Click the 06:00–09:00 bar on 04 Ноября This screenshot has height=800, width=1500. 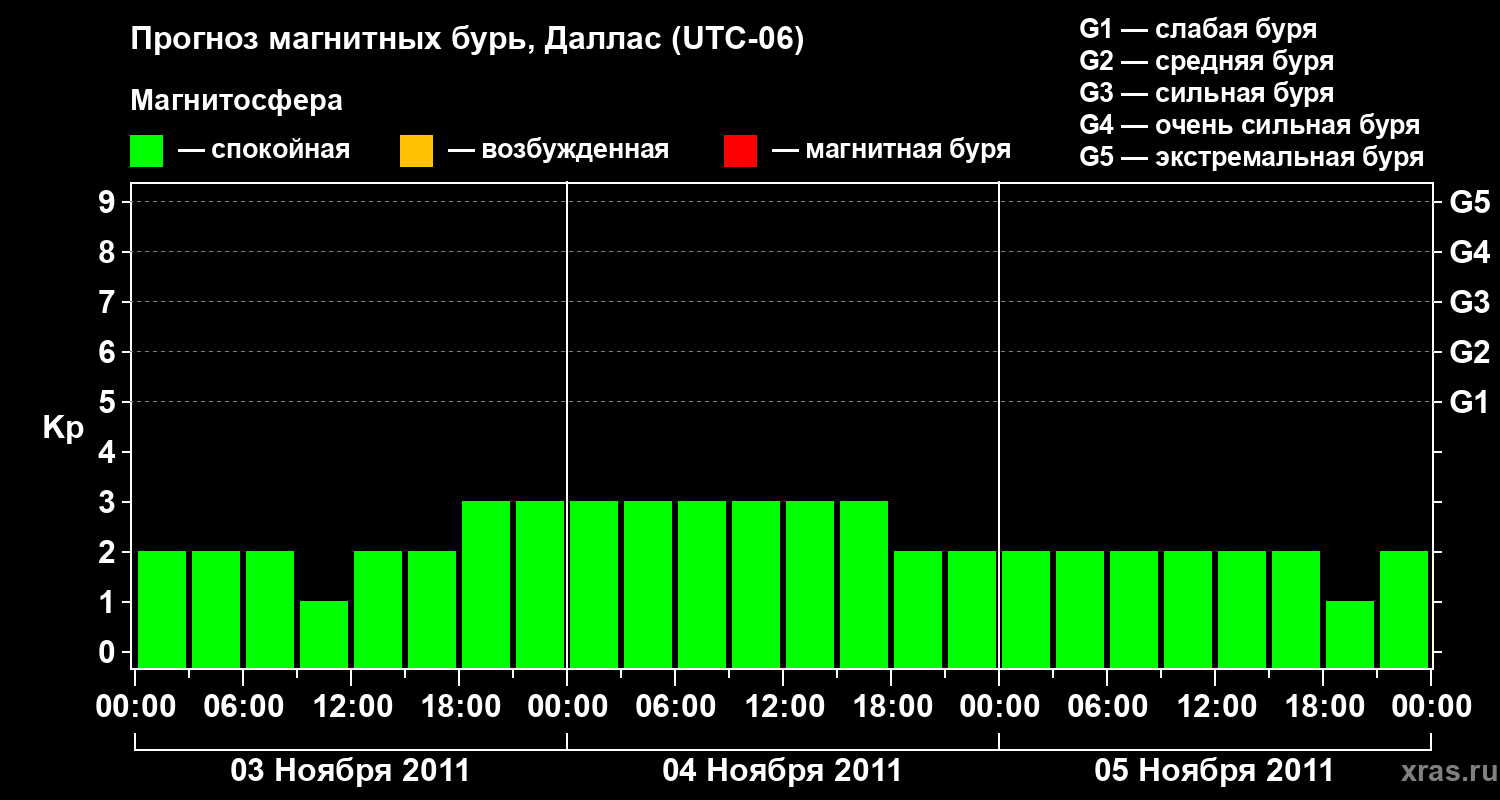pos(702,584)
